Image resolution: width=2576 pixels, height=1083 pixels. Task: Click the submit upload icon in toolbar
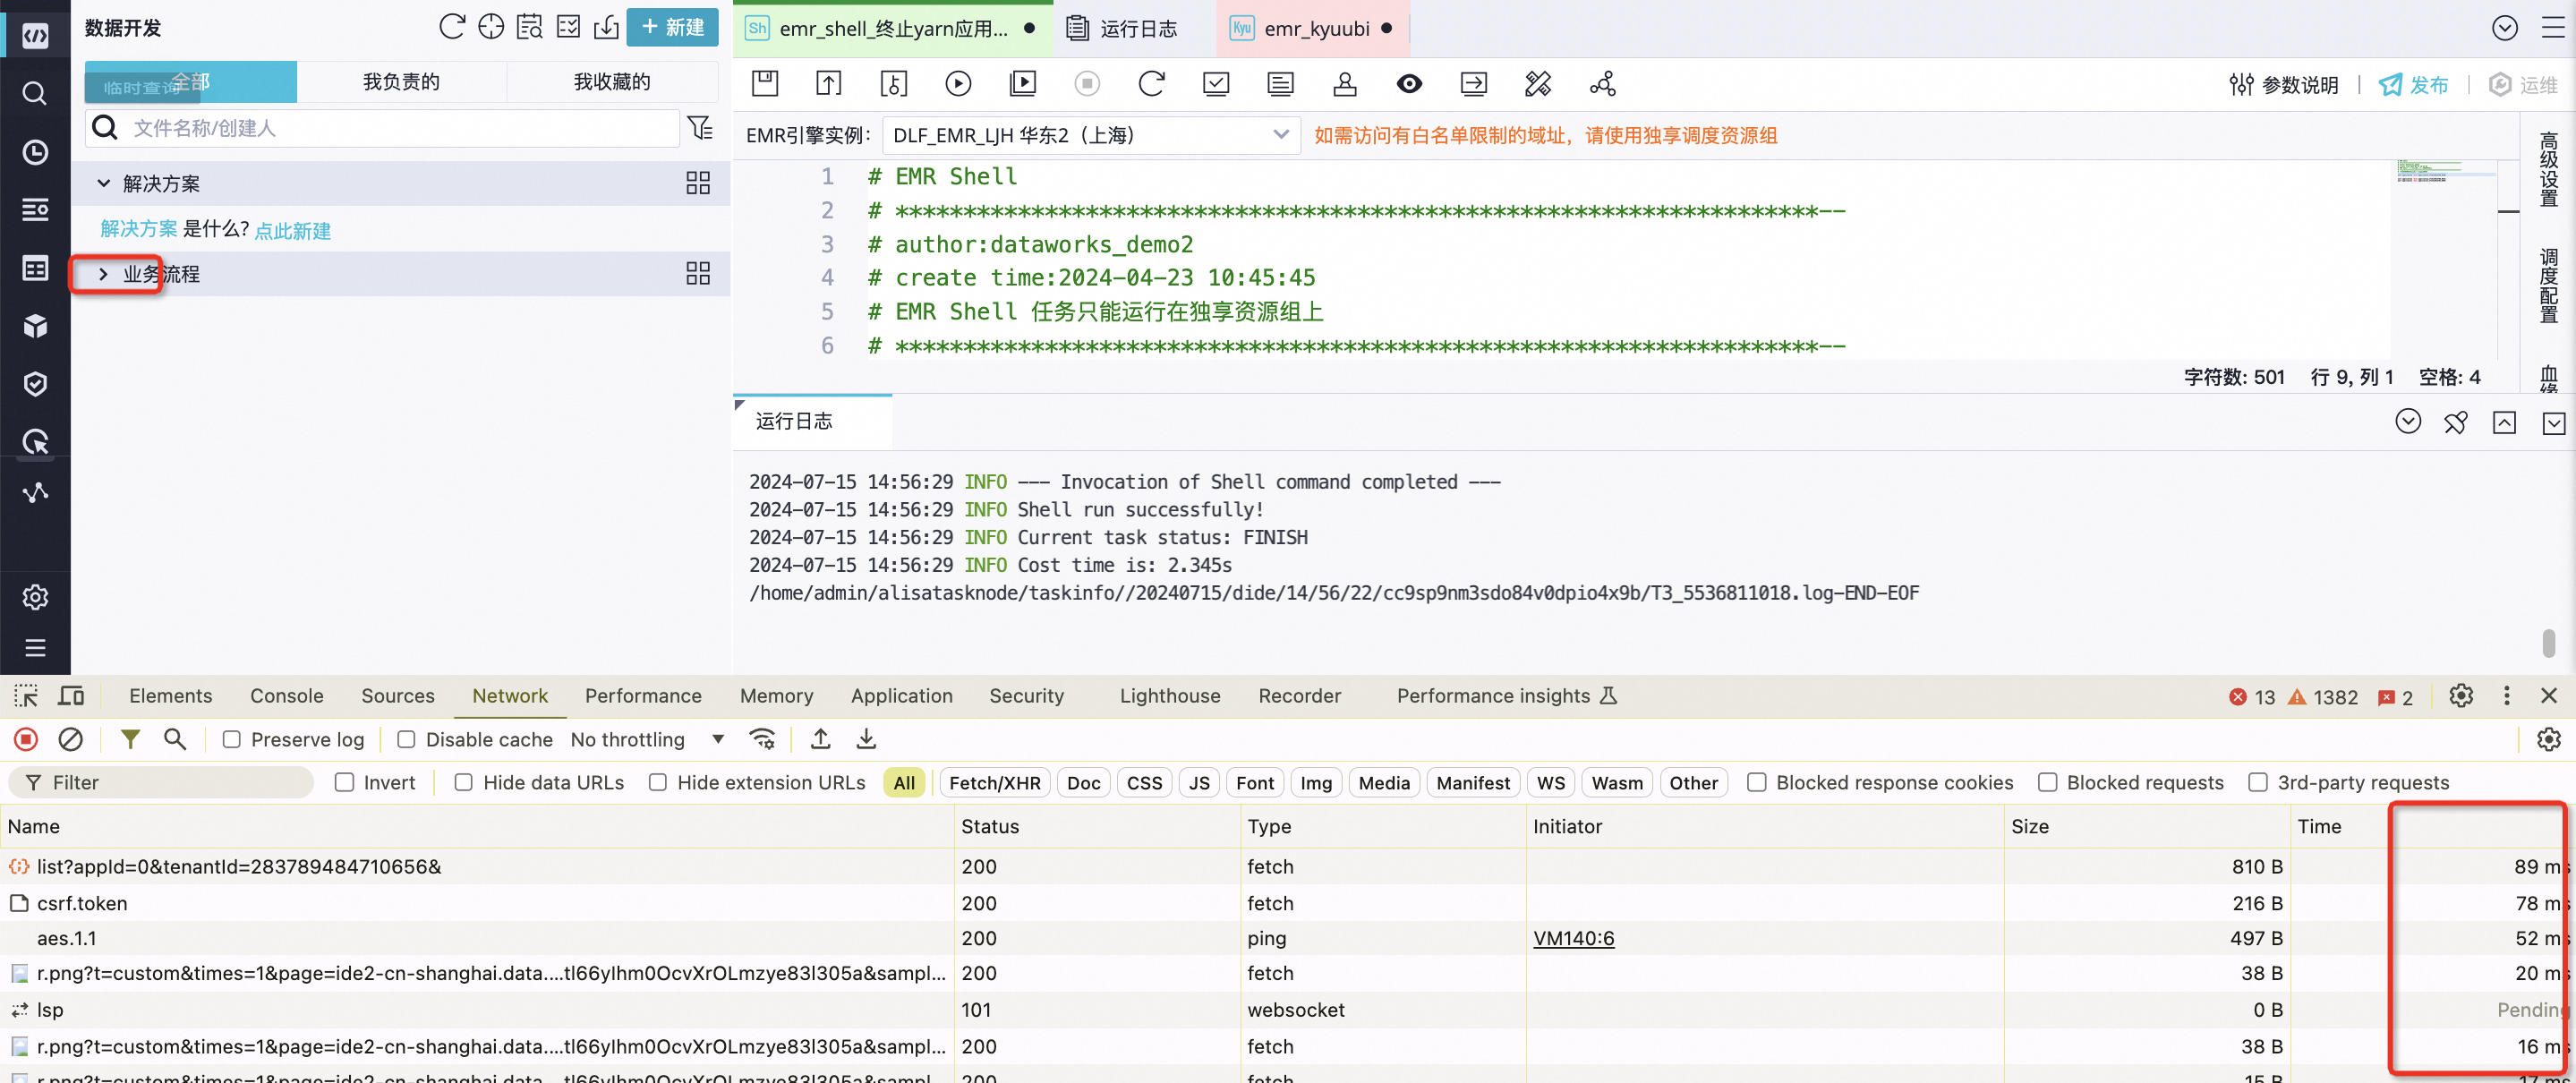tap(829, 84)
